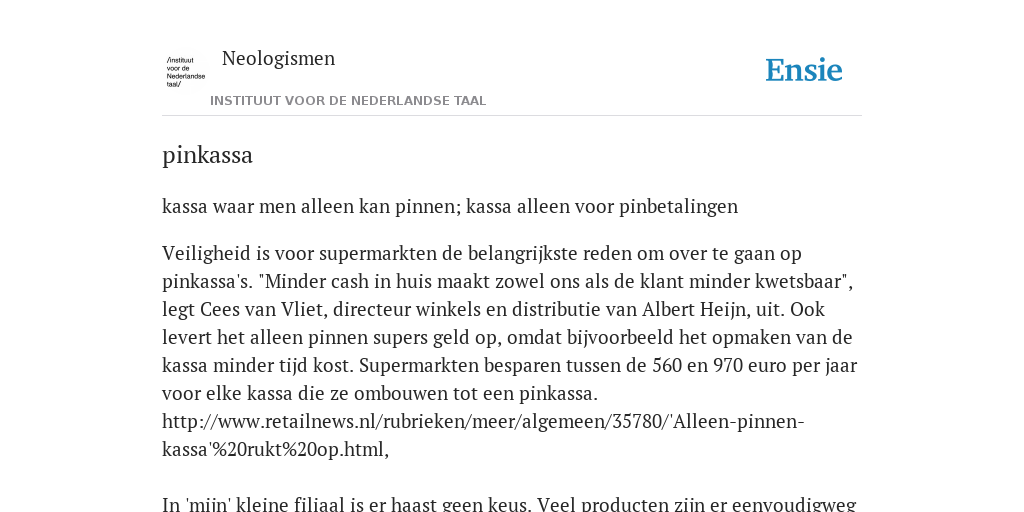Click the word pinkassa's in the paragraph
The width and height of the screenshot is (1024, 512).
pyautogui.click(x=207, y=281)
